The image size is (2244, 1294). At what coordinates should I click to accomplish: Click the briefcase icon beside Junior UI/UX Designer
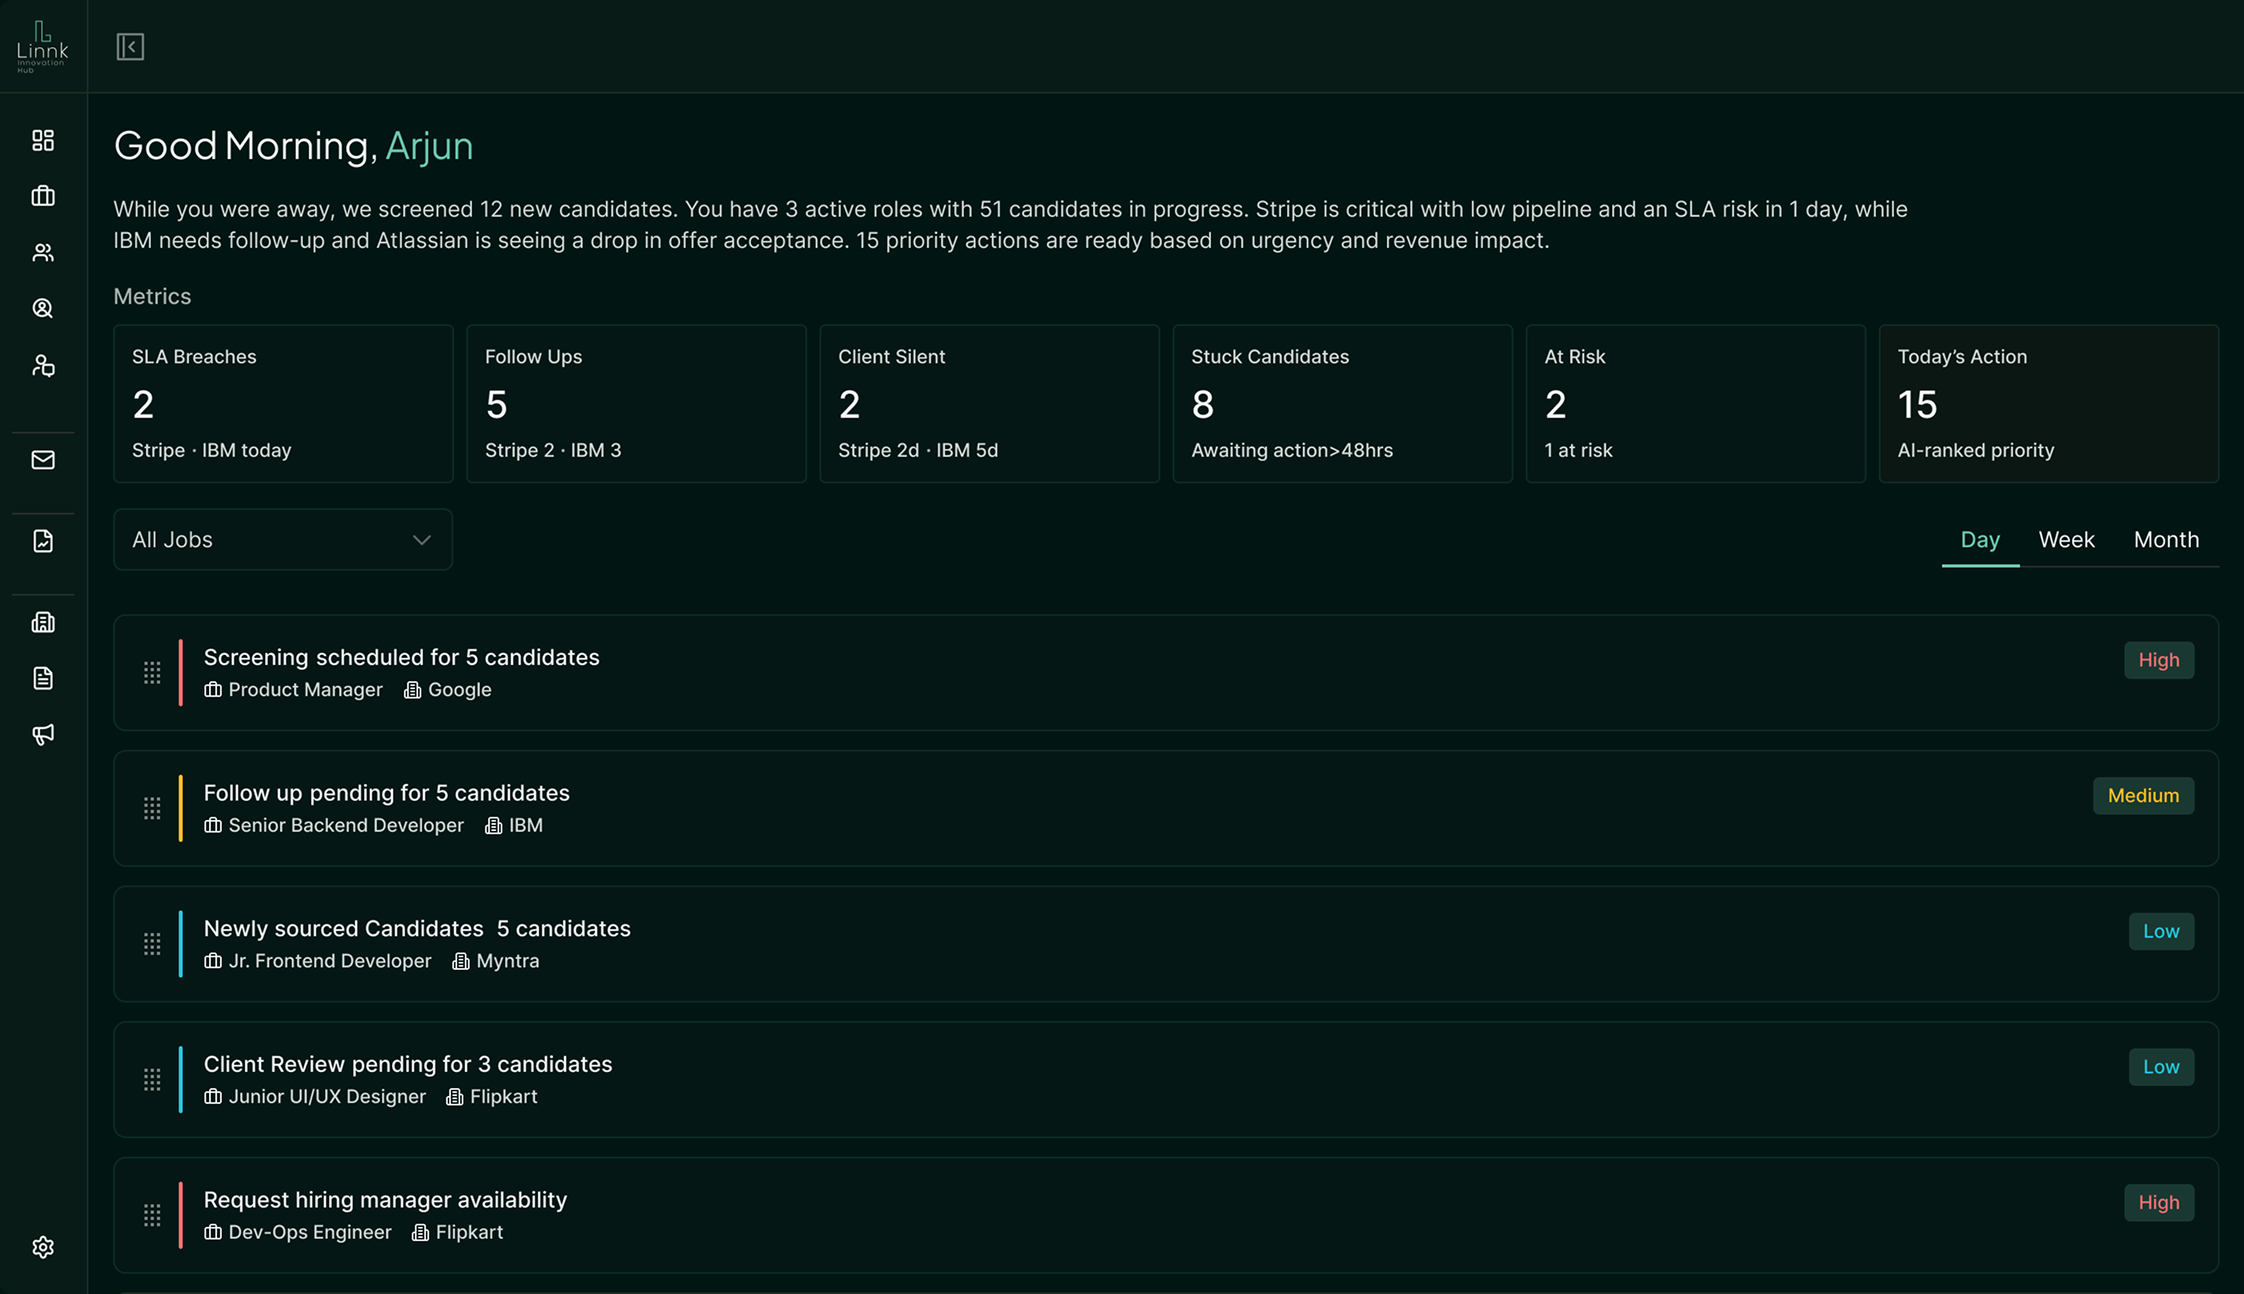[x=213, y=1097]
